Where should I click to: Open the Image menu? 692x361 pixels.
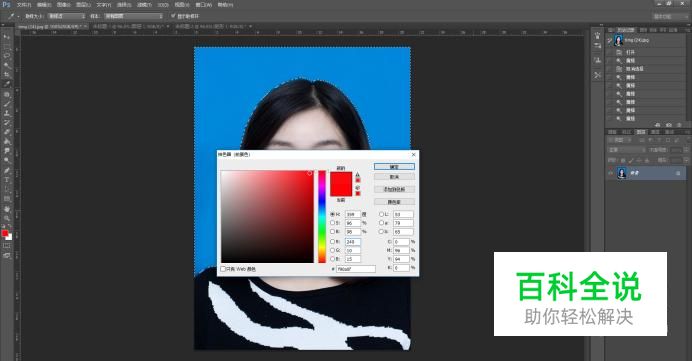64,5
